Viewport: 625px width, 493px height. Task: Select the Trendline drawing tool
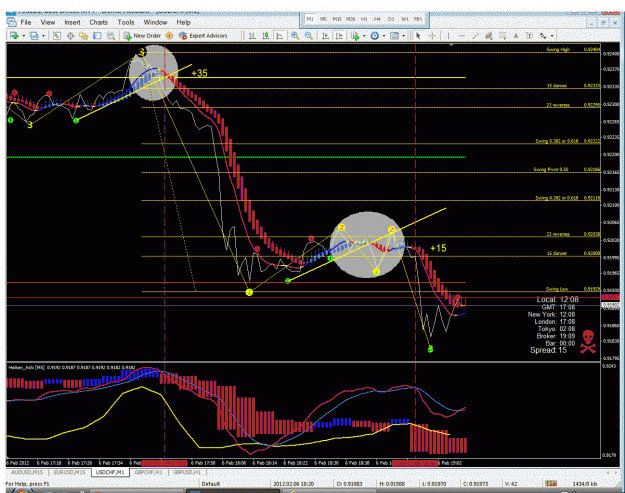coord(476,36)
